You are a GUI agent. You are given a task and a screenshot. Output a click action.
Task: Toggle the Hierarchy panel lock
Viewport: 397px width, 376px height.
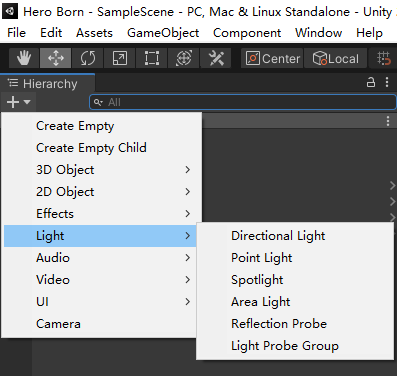pos(371,82)
